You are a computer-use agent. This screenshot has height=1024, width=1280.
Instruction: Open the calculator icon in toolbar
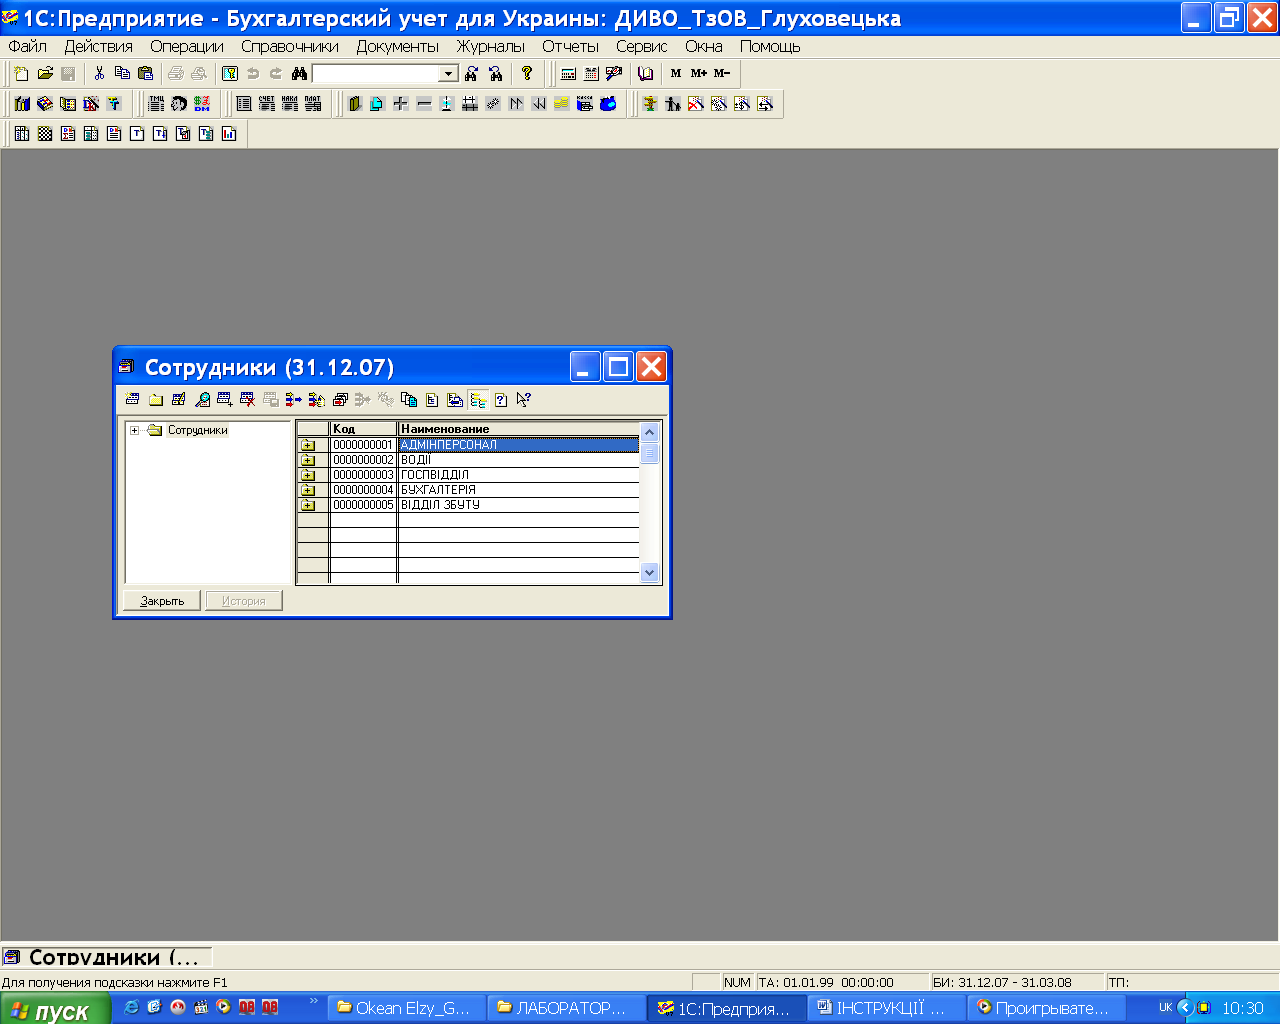click(x=568, y=73)
